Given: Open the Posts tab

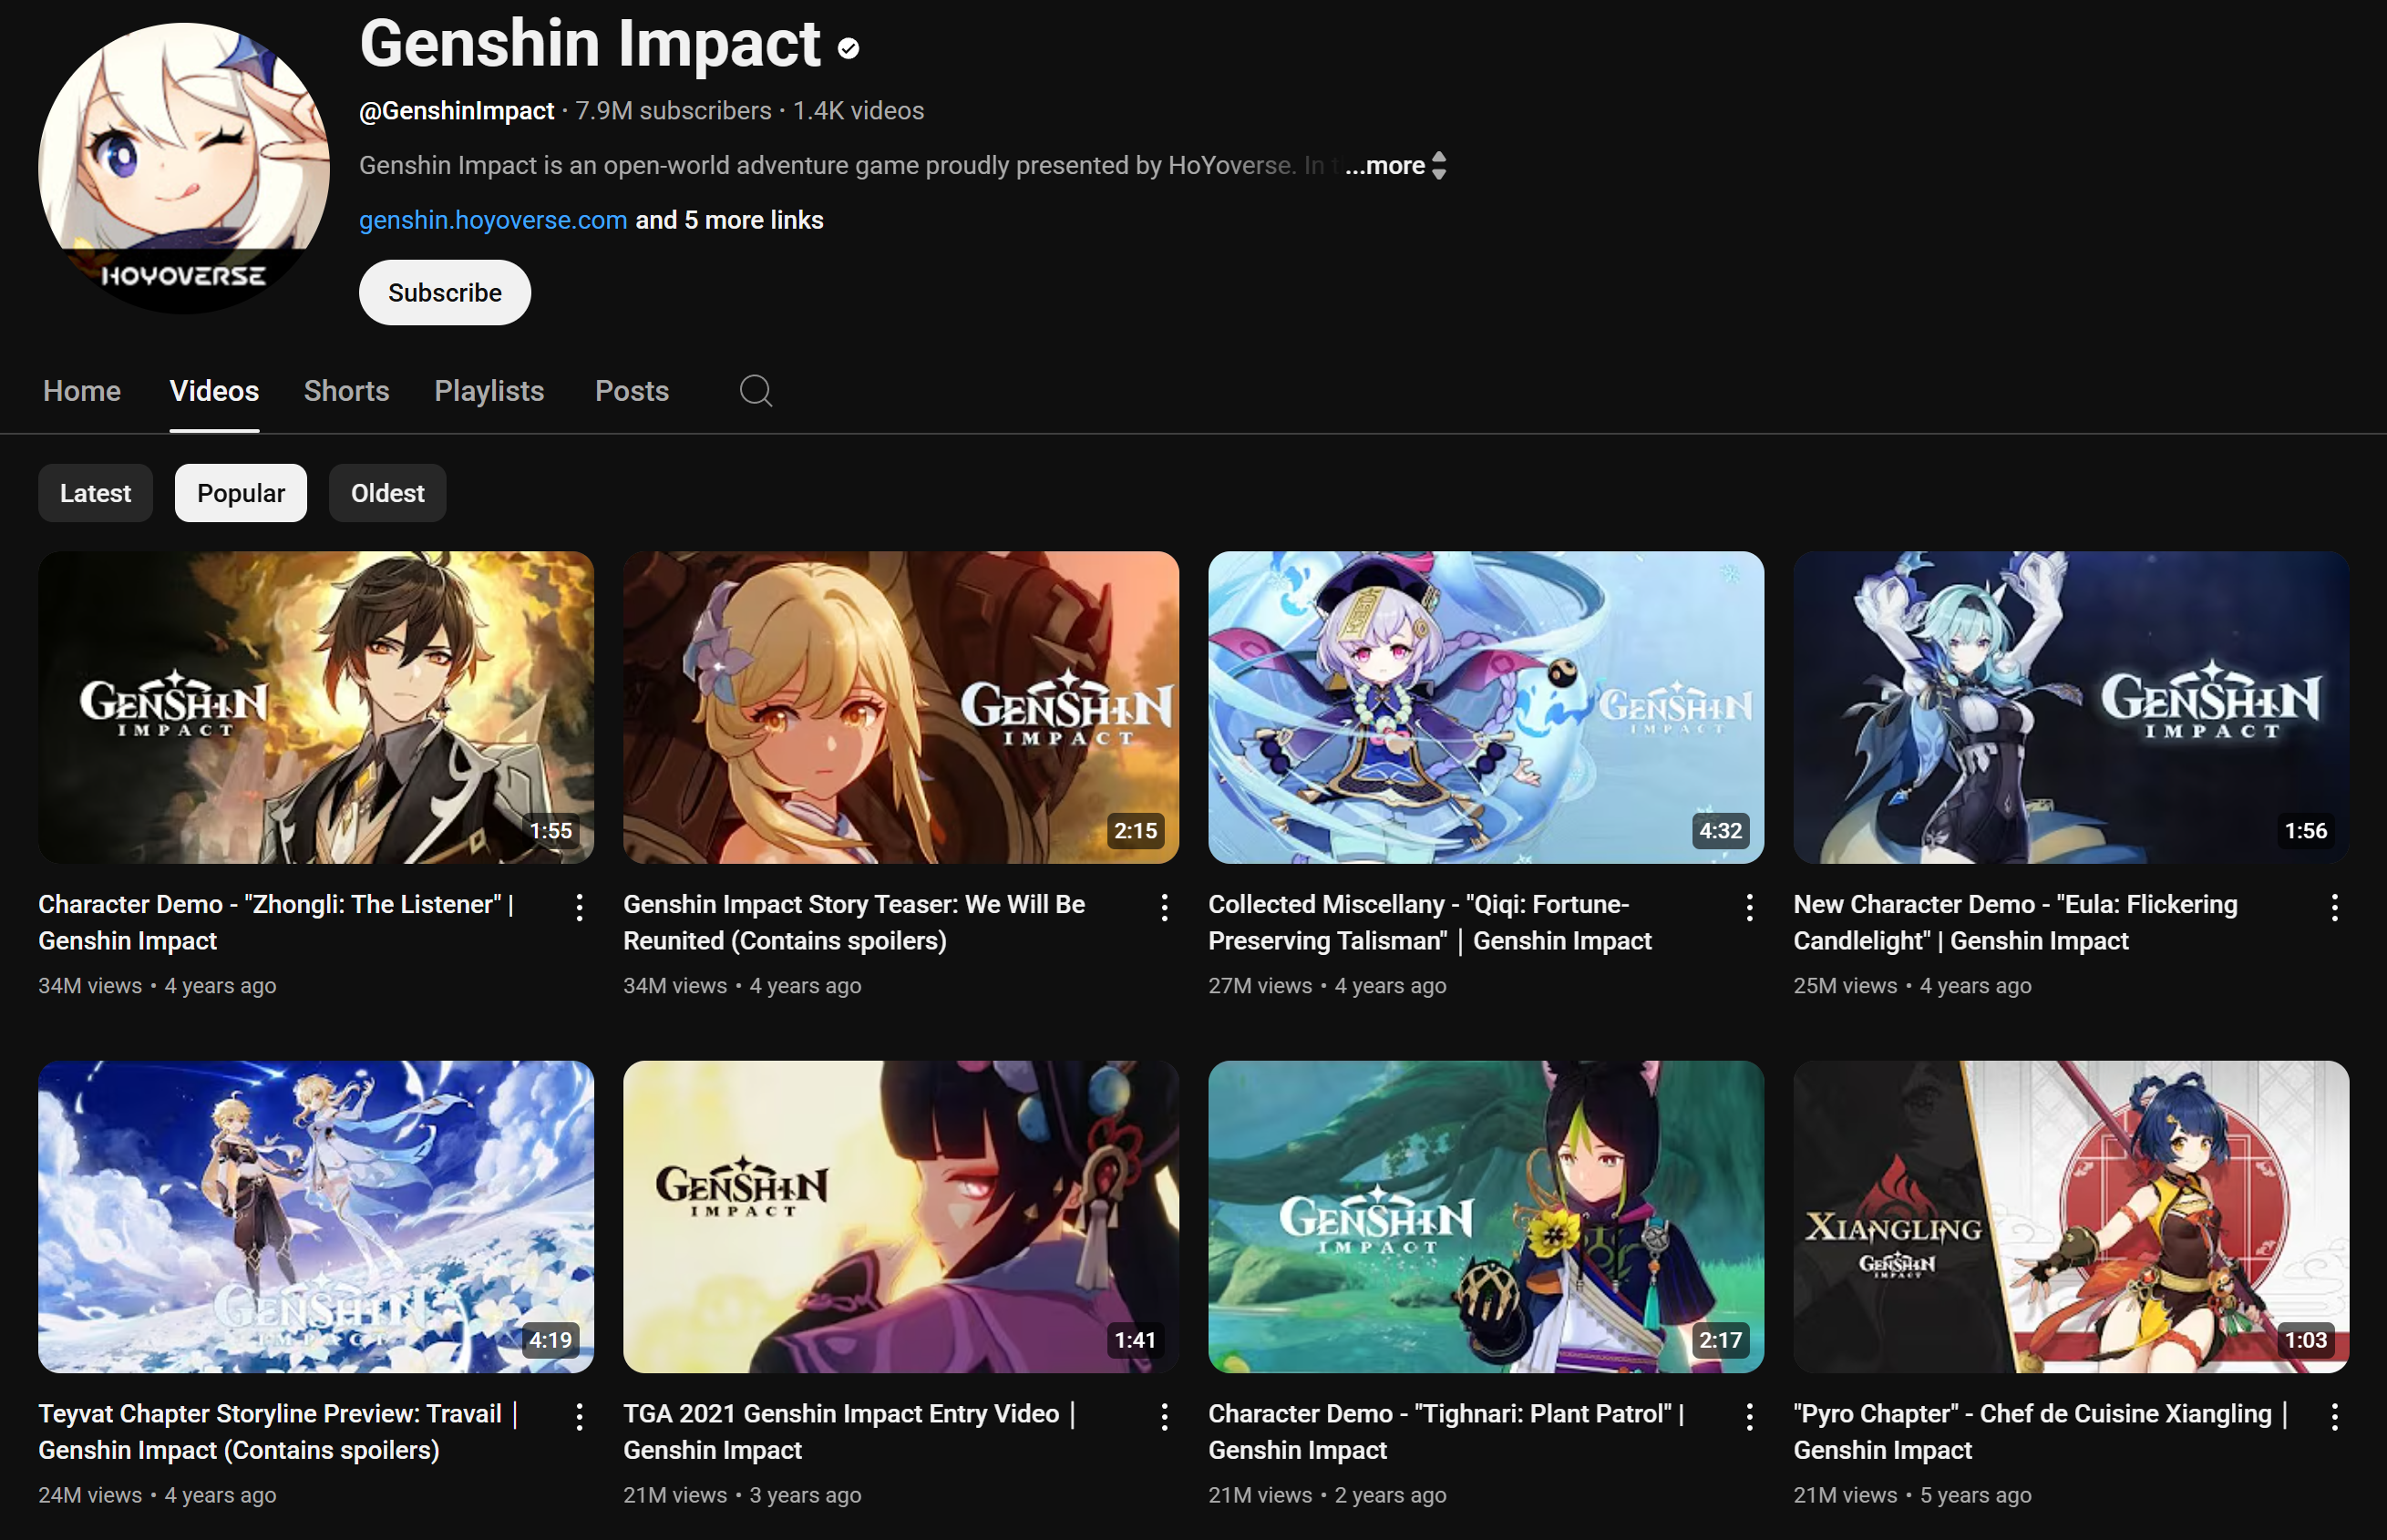Looking at the screenshot, I should 631,391.
